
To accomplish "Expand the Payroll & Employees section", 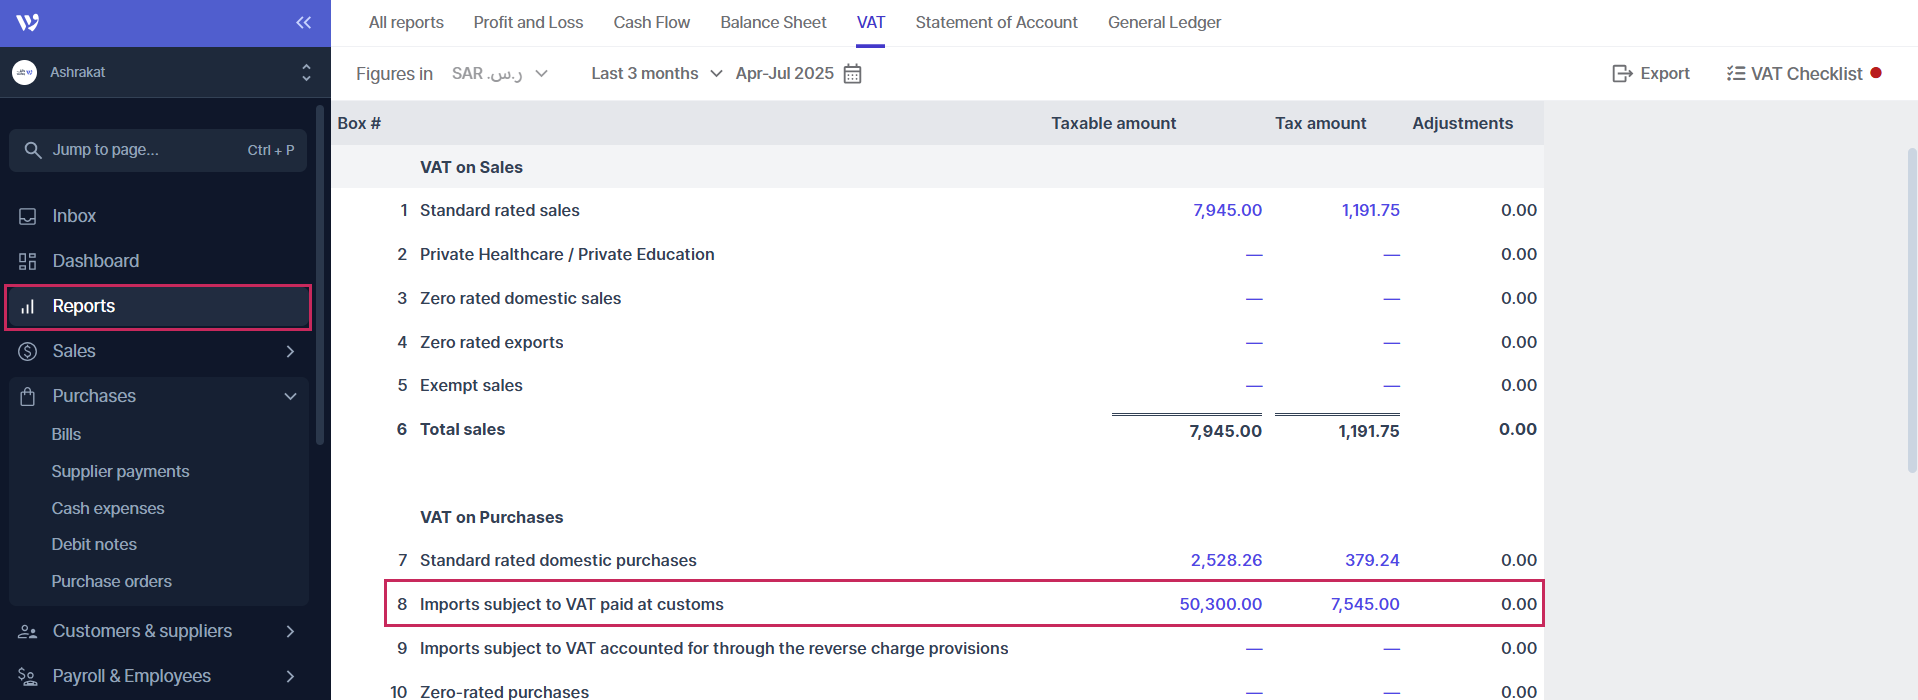I will [290, 676].
